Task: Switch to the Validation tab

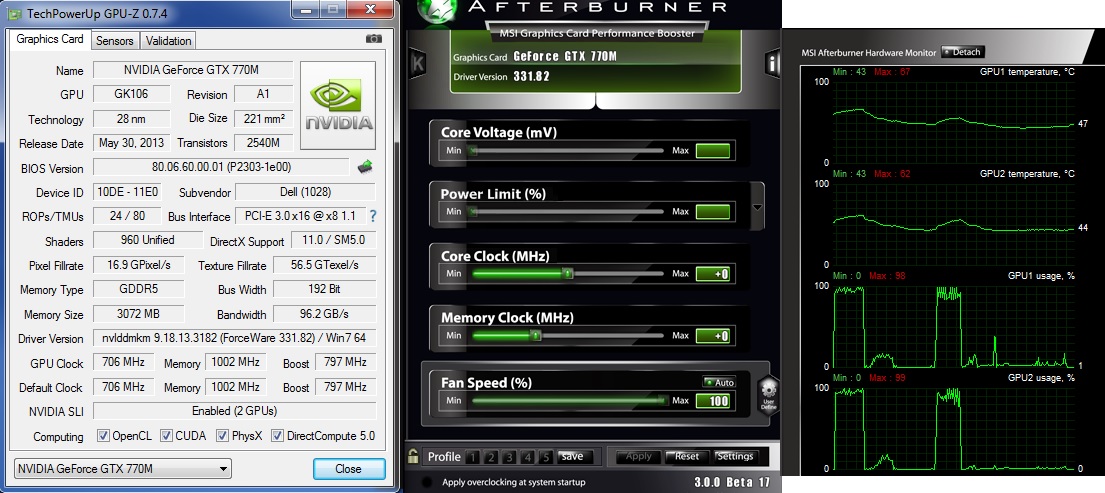Action: pos(168,41)
